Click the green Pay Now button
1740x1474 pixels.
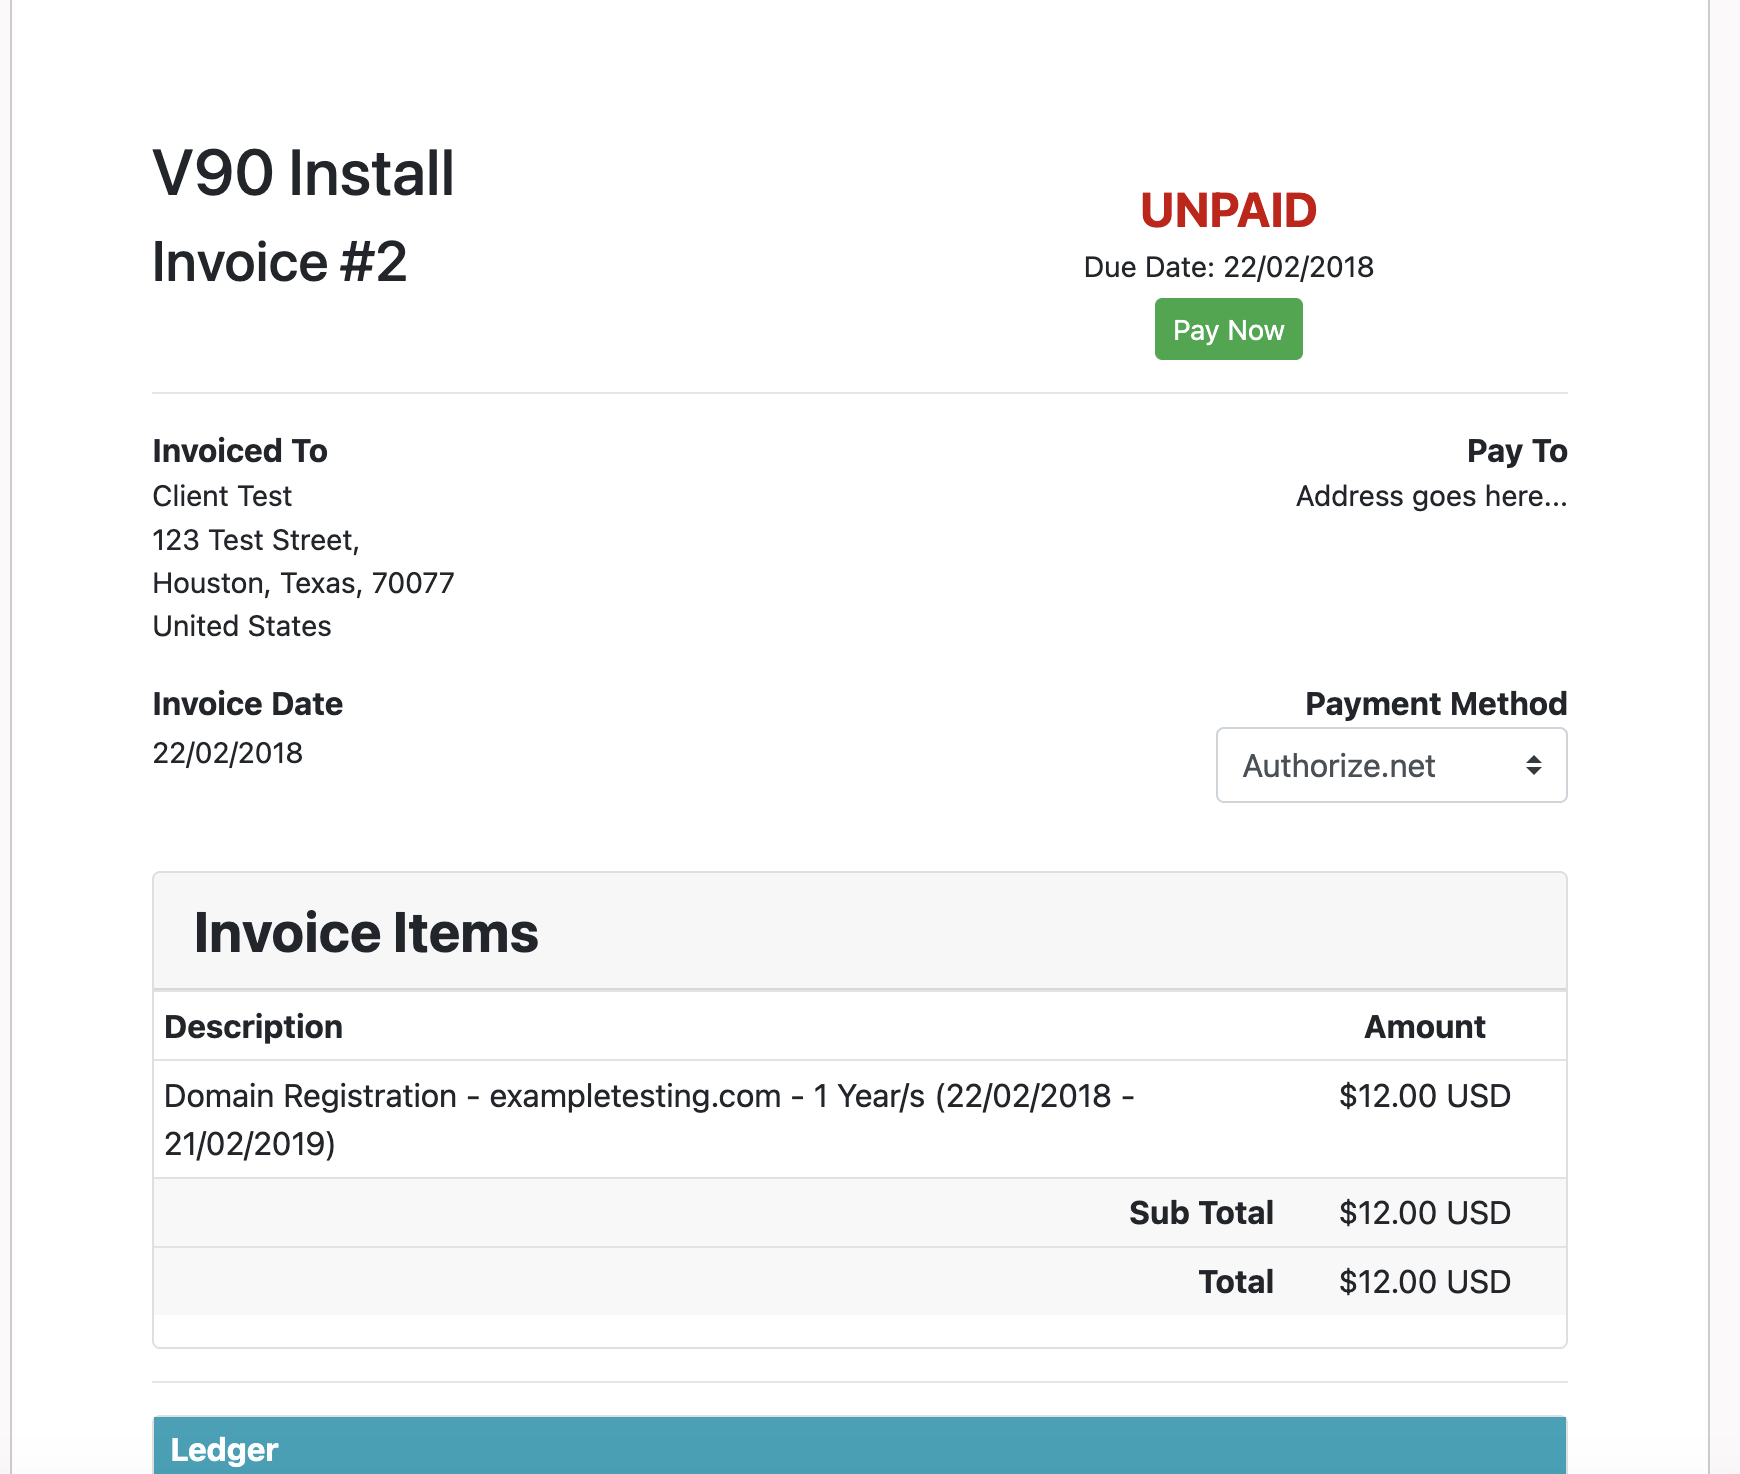[1228, 330]
